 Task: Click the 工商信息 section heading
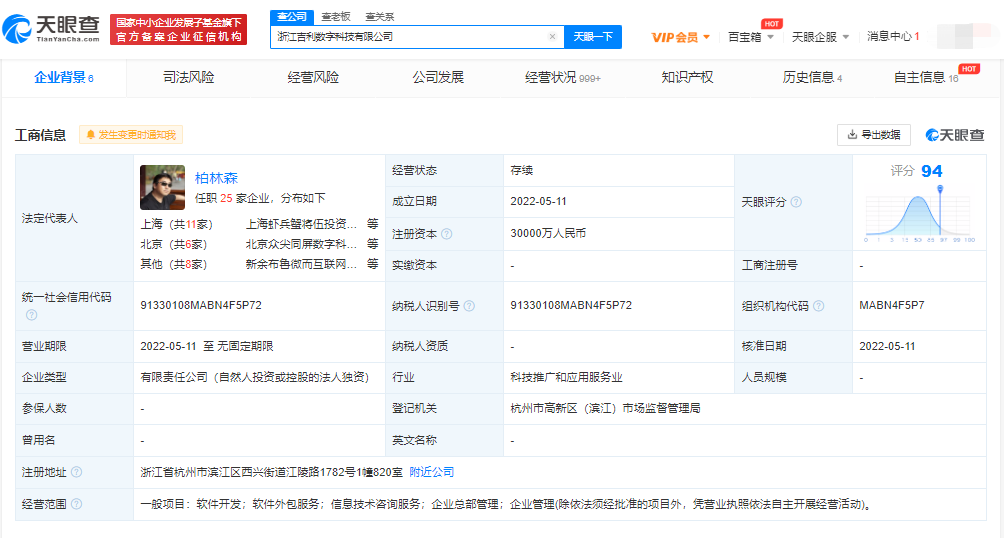[40, 135]
